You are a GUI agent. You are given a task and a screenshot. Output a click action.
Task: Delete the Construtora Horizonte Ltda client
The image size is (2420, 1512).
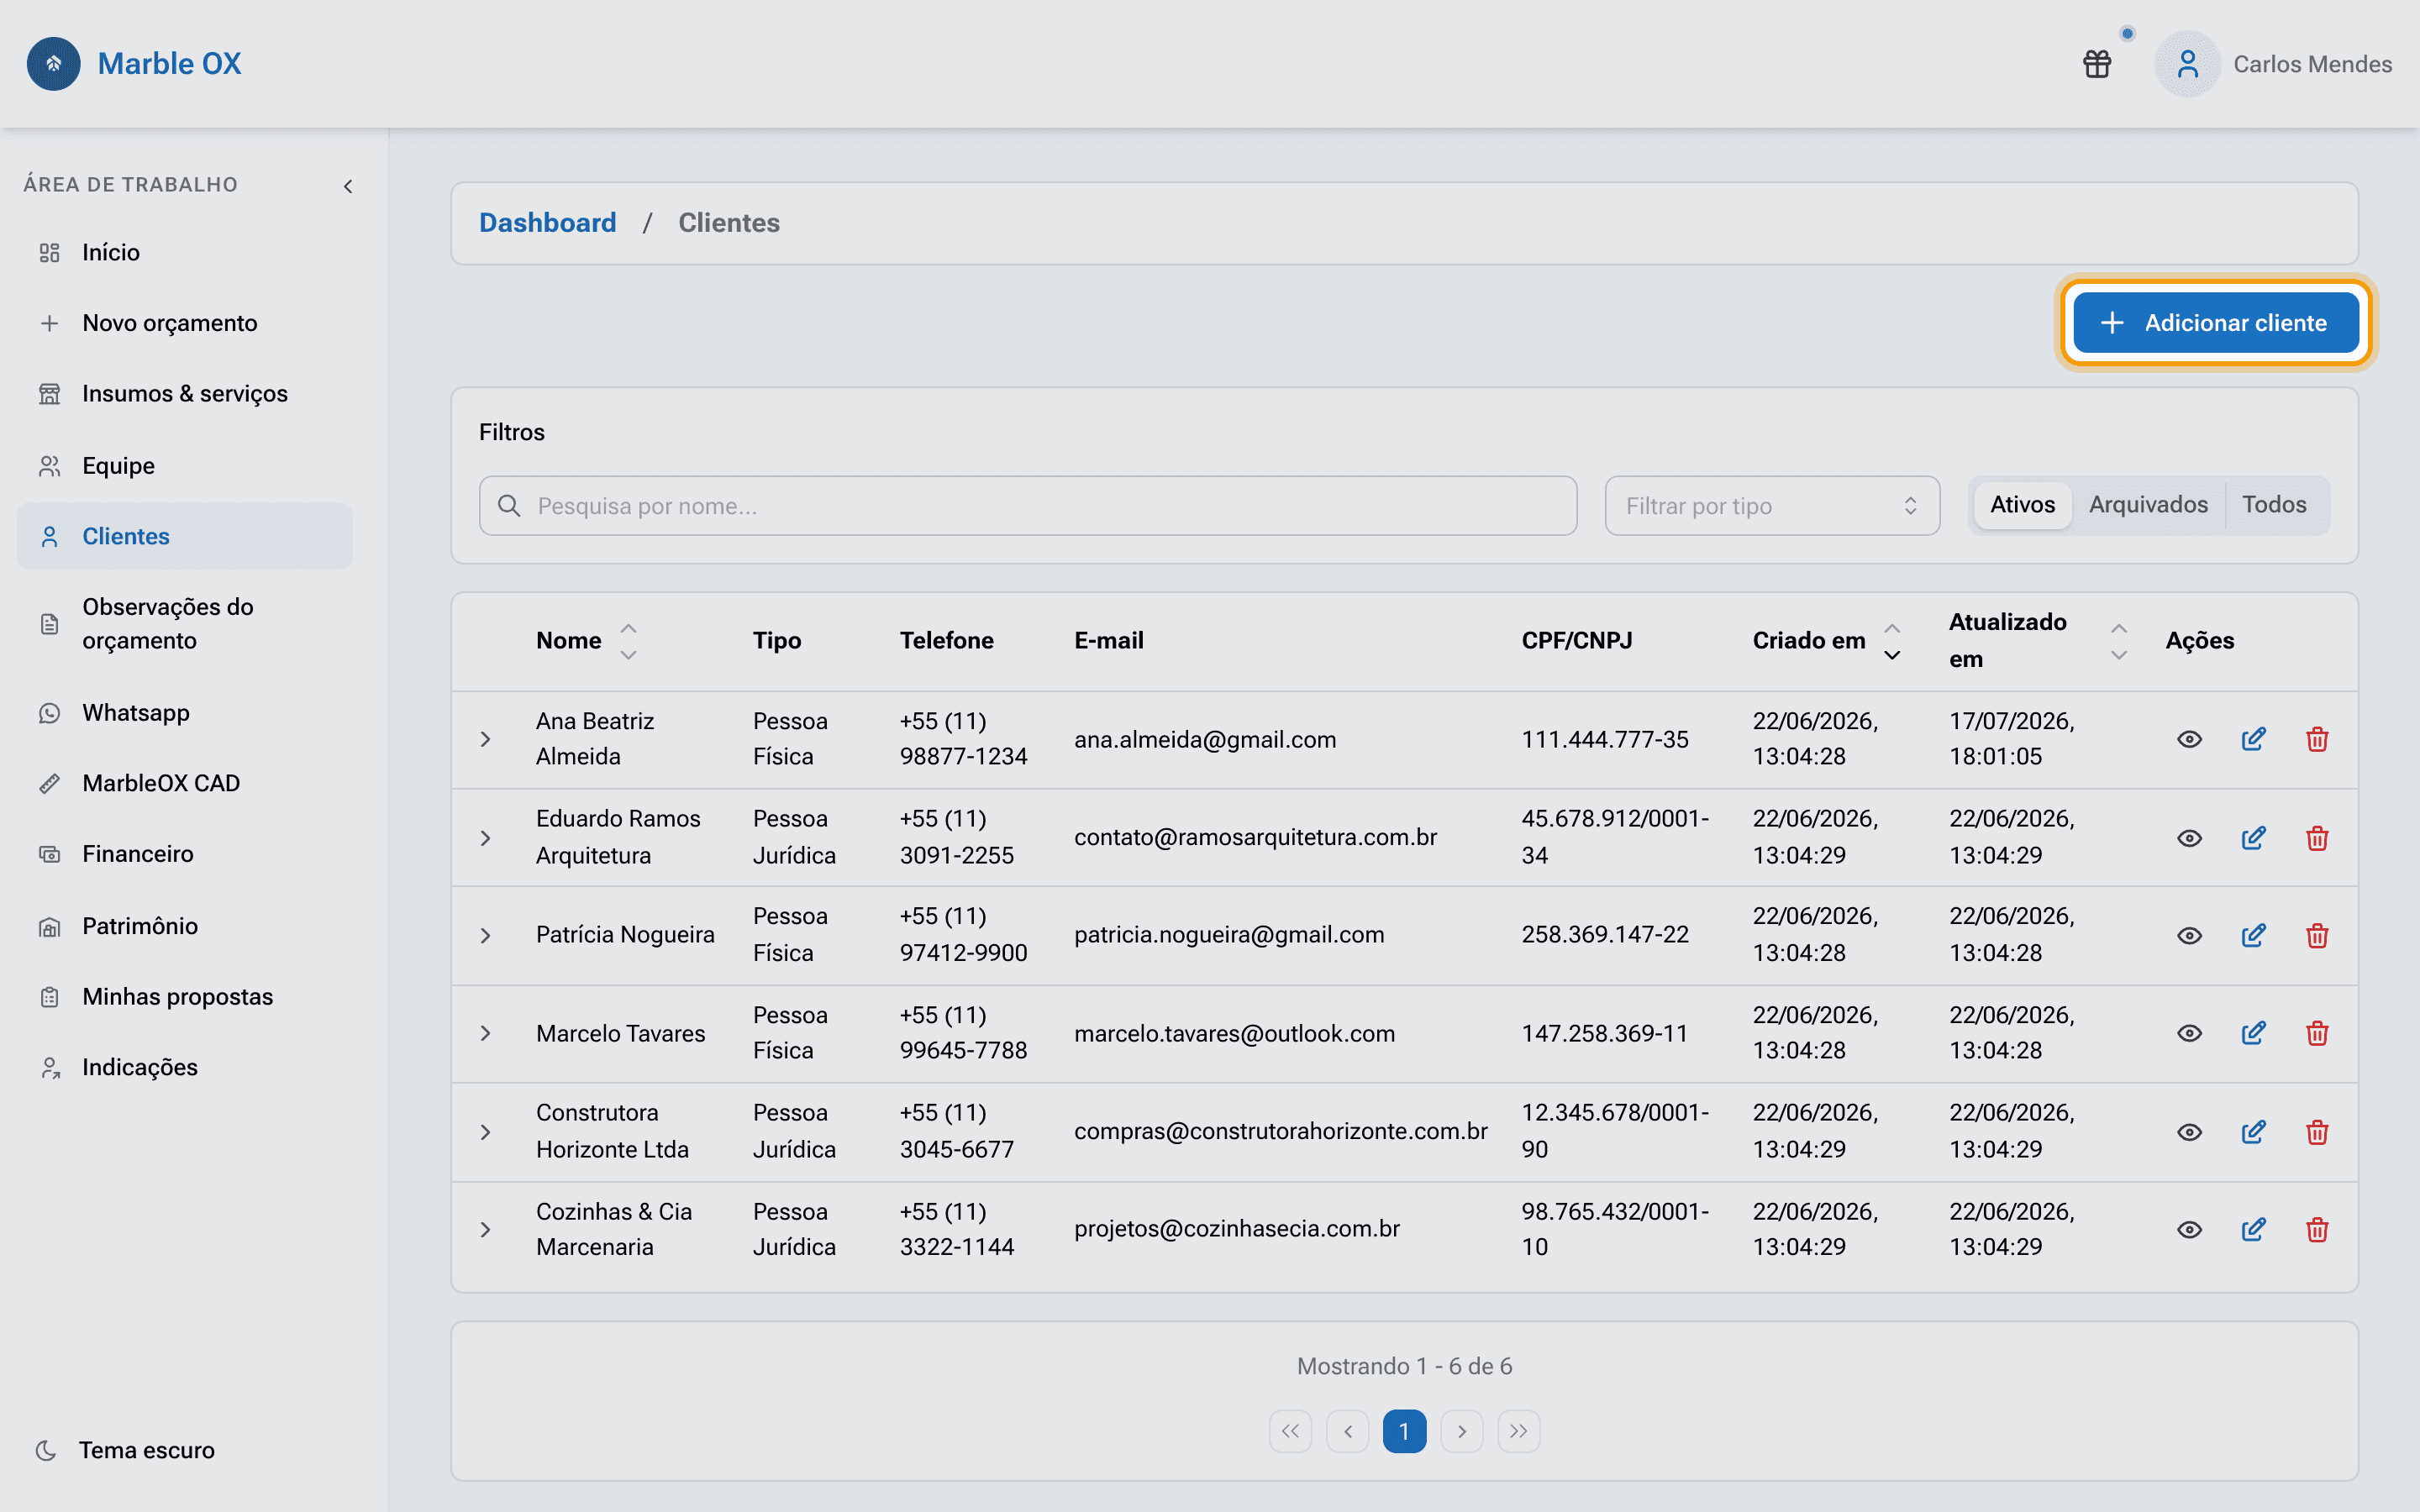point(2317,1132)
